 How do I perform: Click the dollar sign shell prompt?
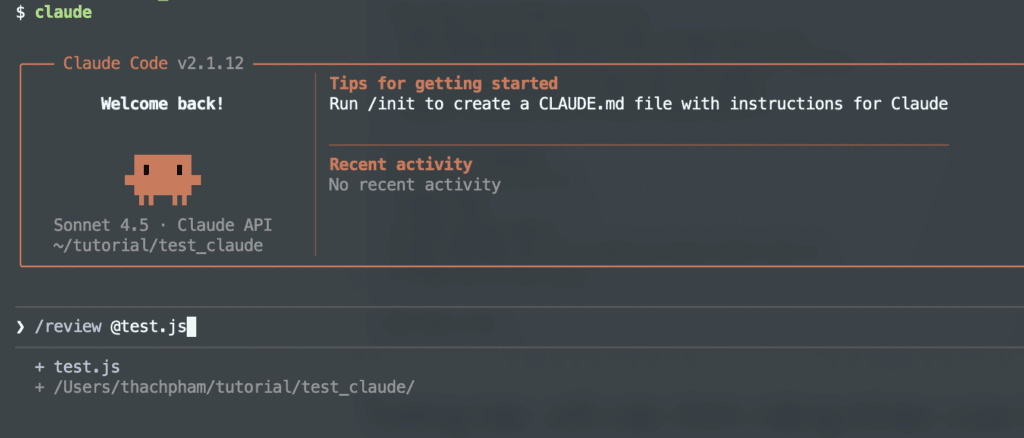pyautogui.click(x=20, y=12)
